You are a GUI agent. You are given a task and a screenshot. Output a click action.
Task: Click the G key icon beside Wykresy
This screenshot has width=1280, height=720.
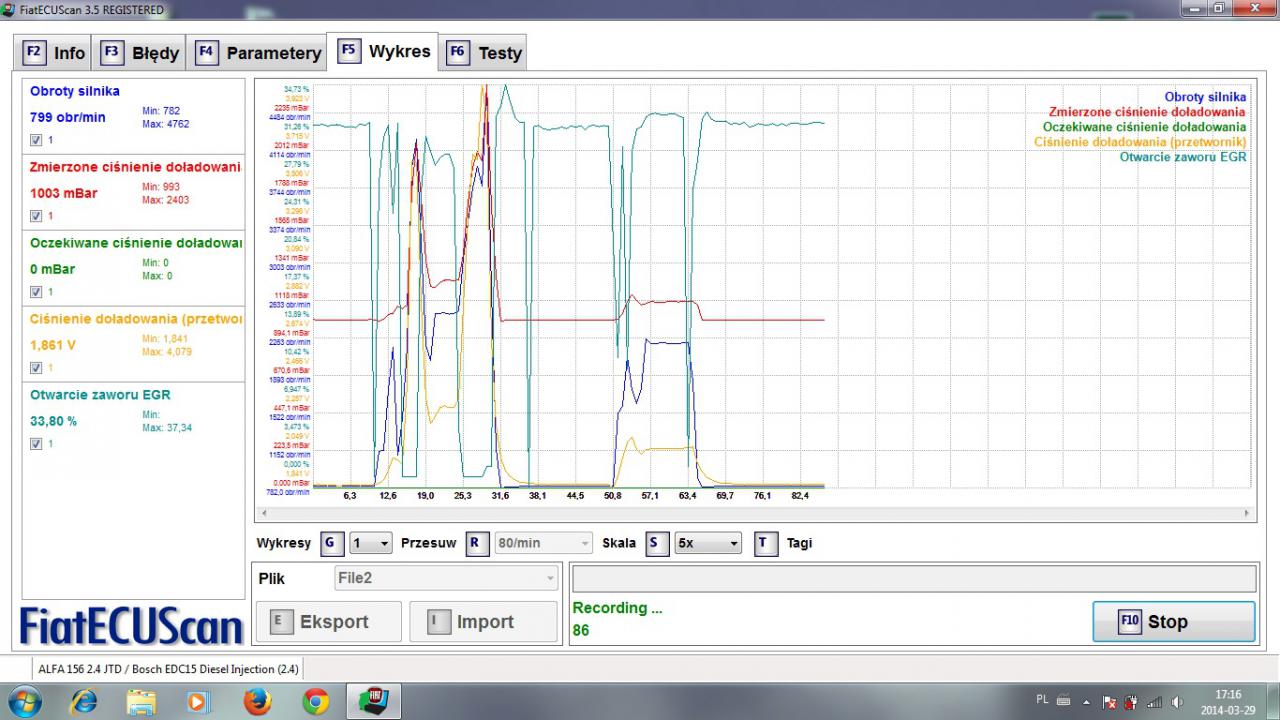332,543
